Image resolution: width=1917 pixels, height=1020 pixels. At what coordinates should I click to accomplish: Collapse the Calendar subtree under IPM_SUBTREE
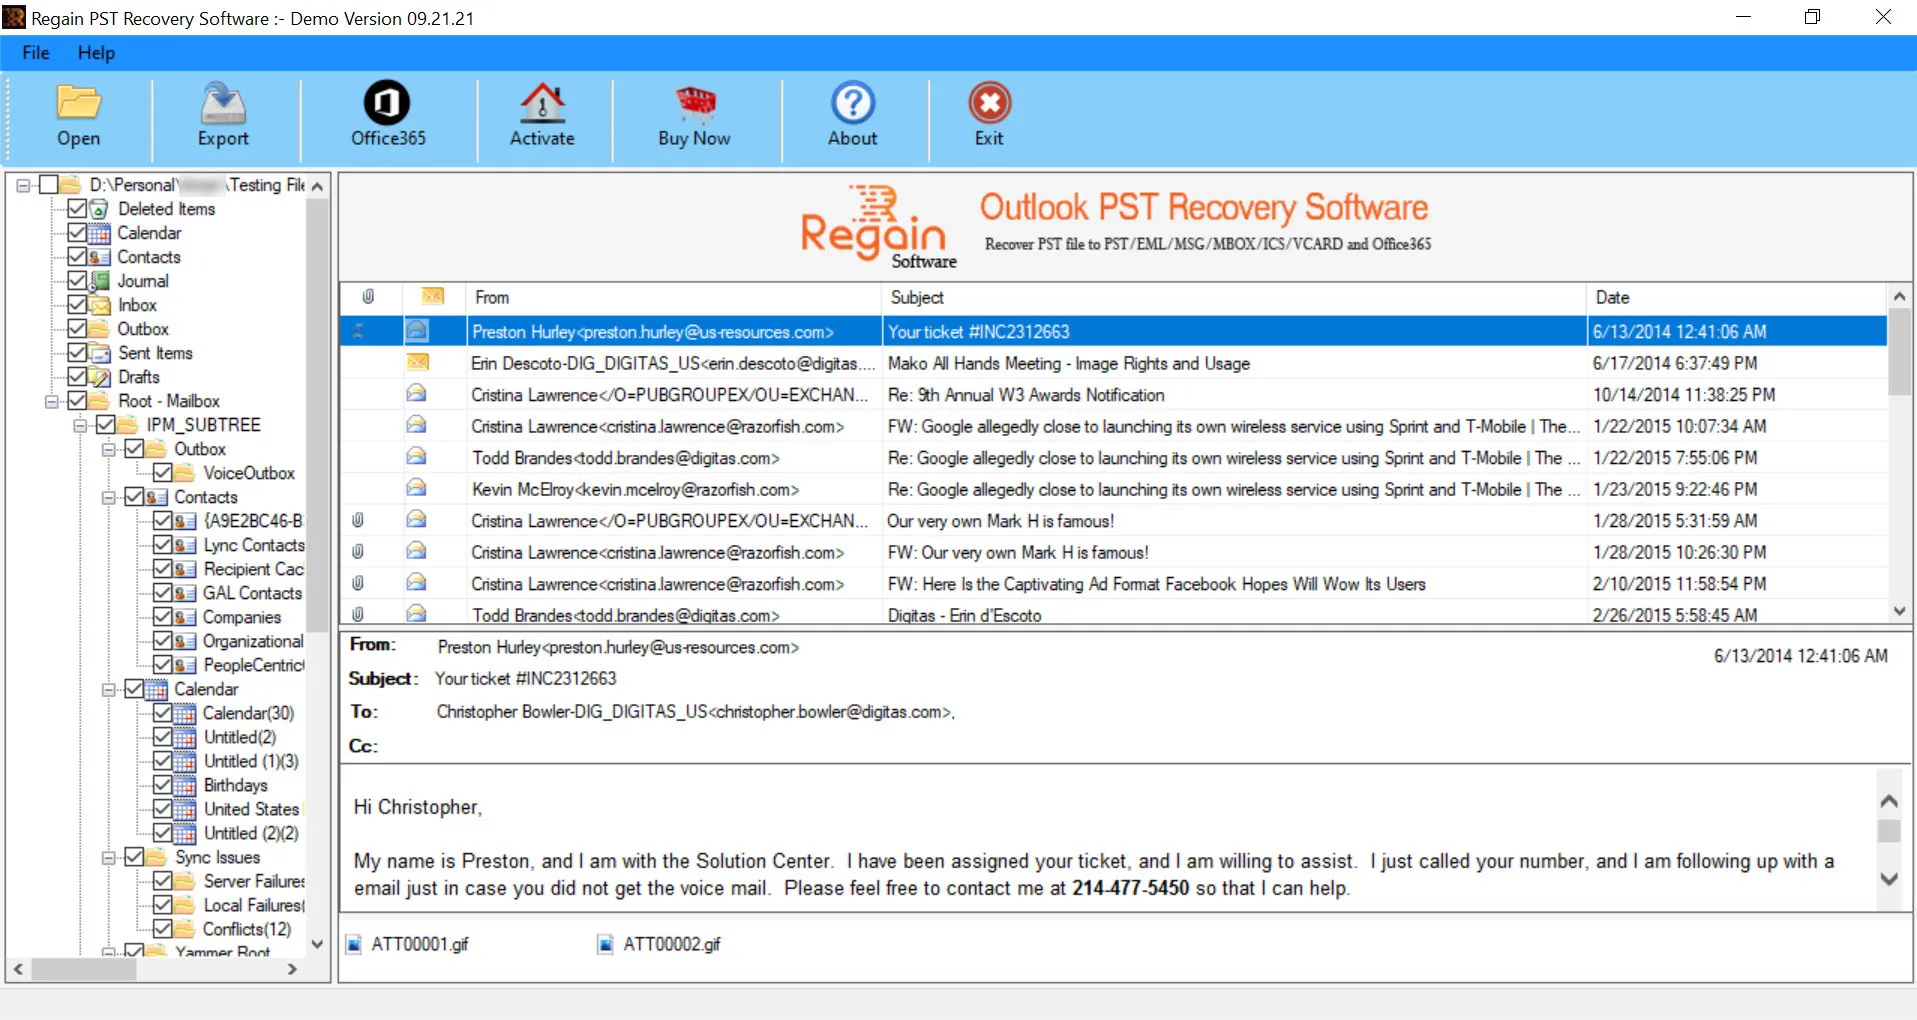pos(109,689)
